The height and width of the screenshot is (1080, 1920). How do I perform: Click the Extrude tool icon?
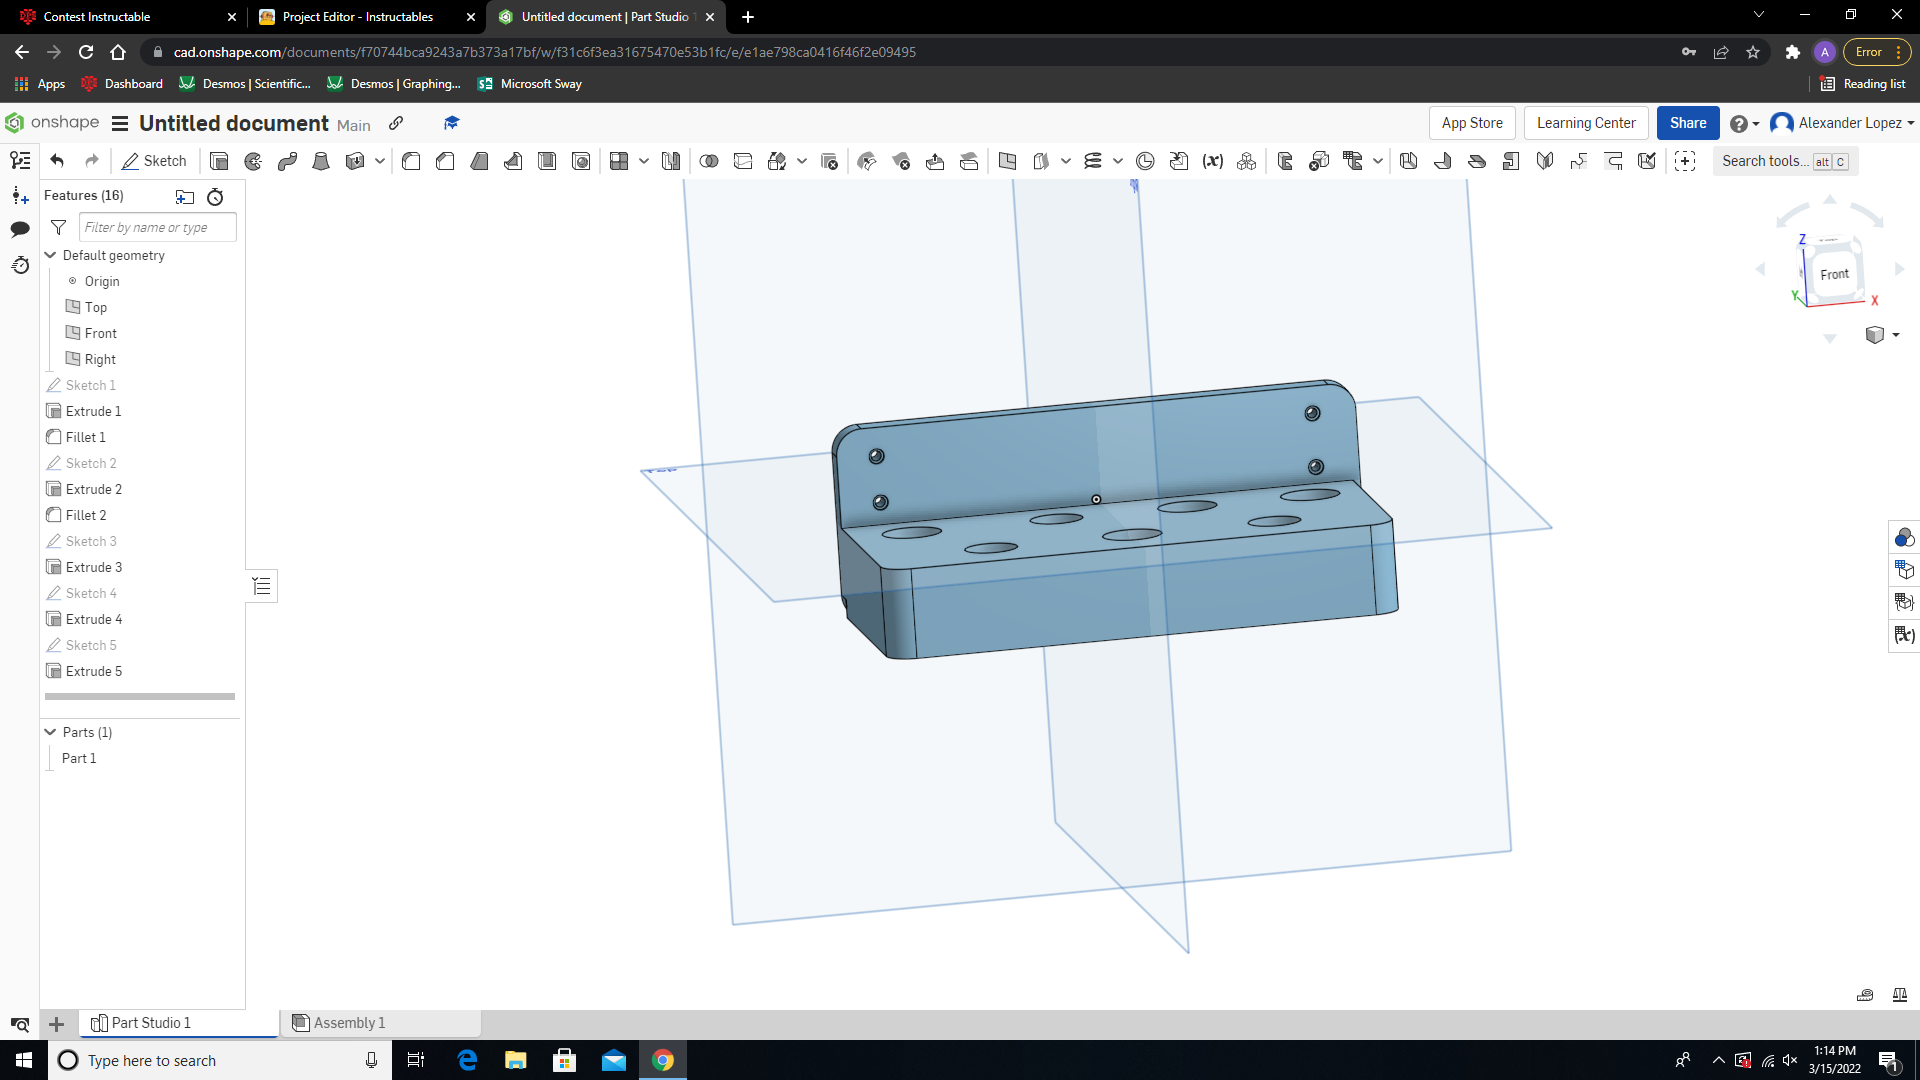pos(218,161)
